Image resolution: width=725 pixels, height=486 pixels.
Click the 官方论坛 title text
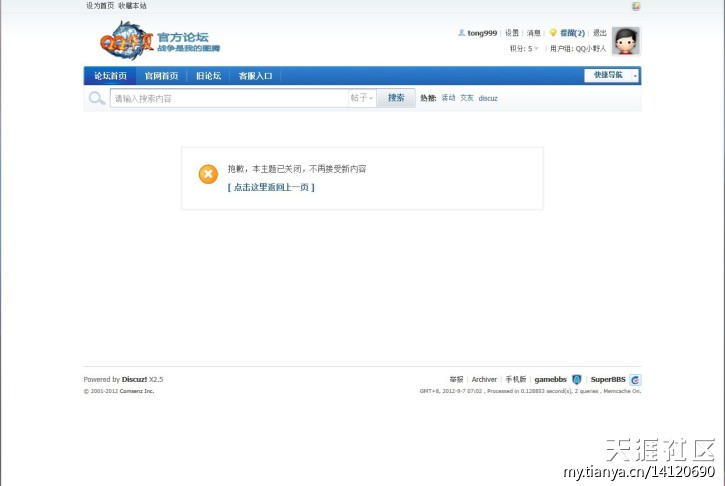(183, 37)
